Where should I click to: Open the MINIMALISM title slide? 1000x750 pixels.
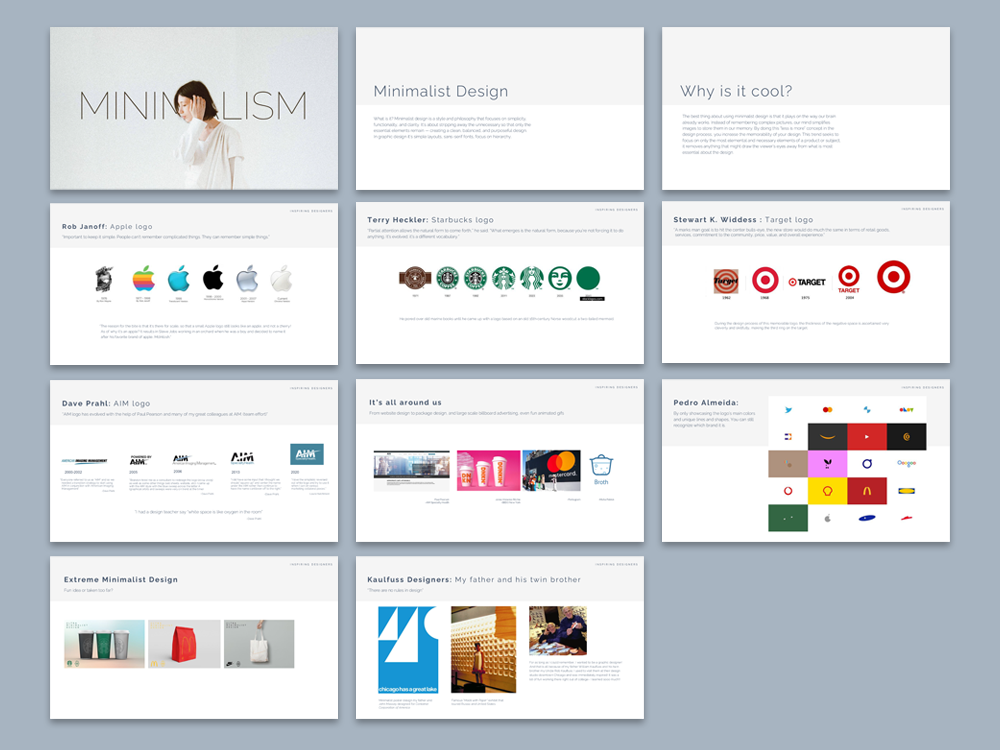click(x=193, y=107)
